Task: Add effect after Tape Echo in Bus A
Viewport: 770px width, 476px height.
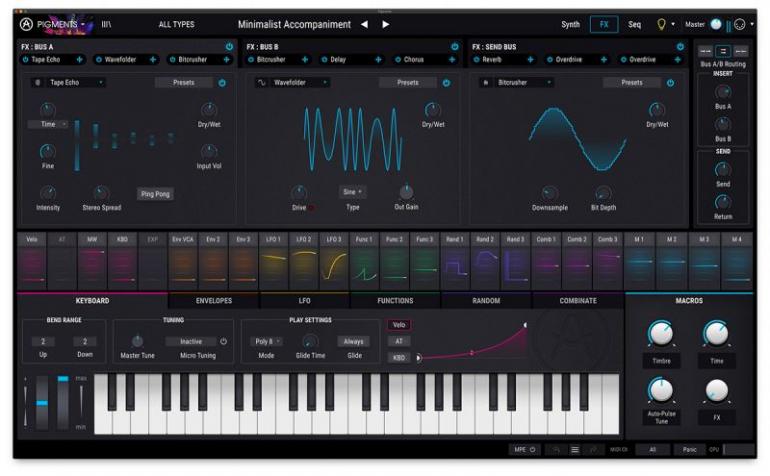Action: pos(79,59)
